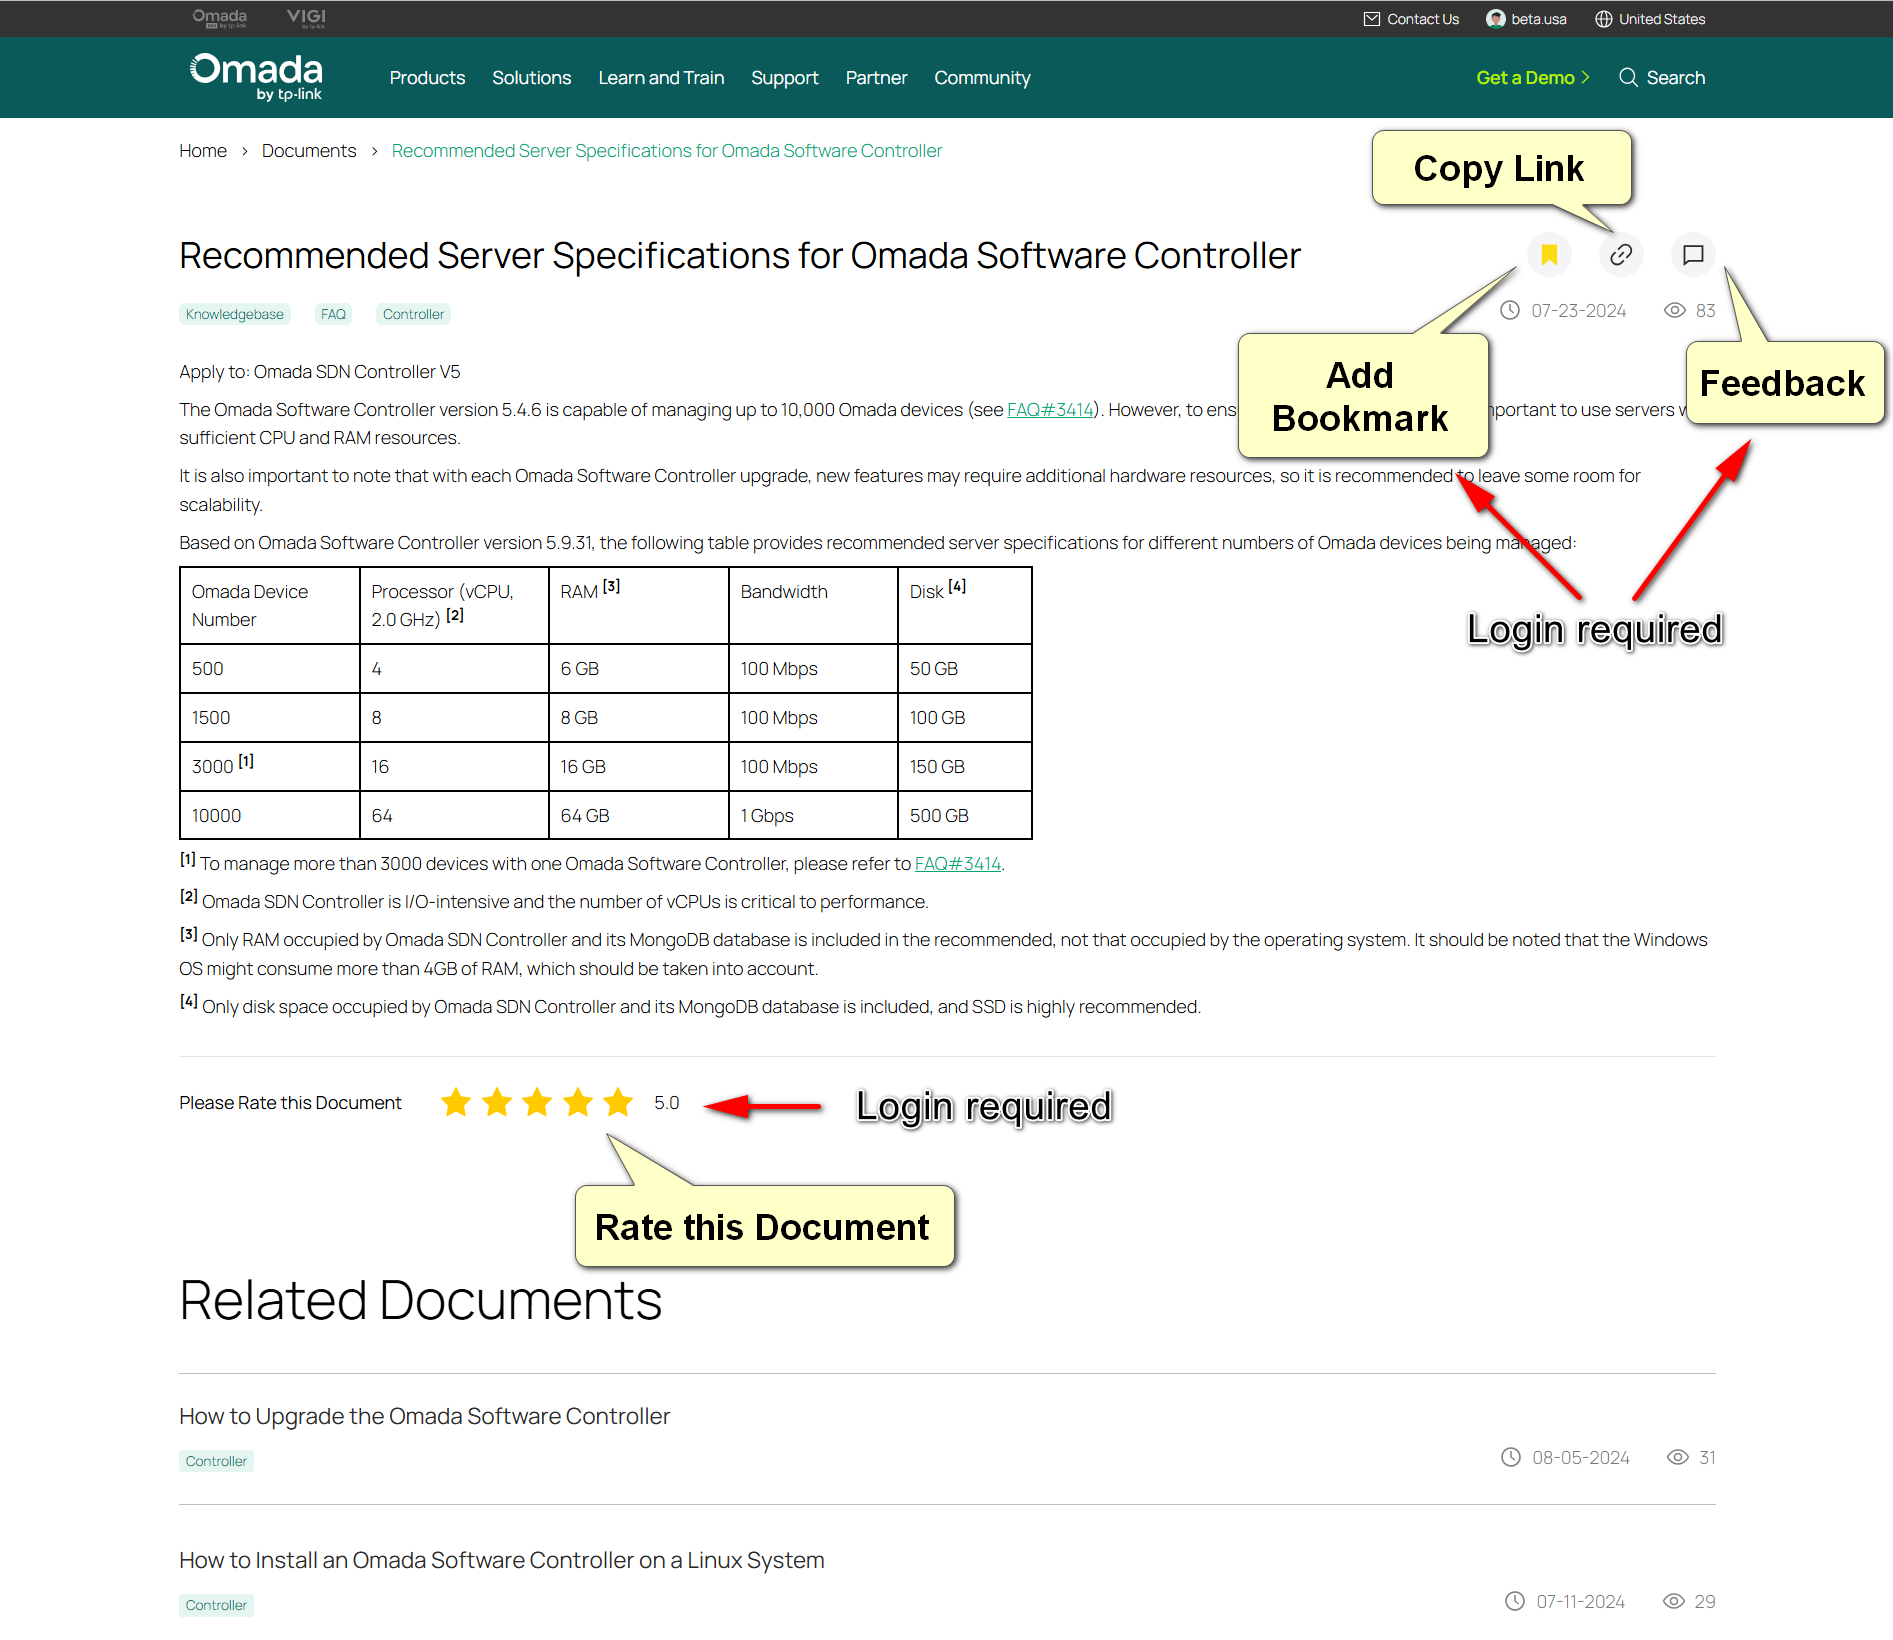Click the Search text in header
The image size is (1893, 1640).
(1676, 78)
